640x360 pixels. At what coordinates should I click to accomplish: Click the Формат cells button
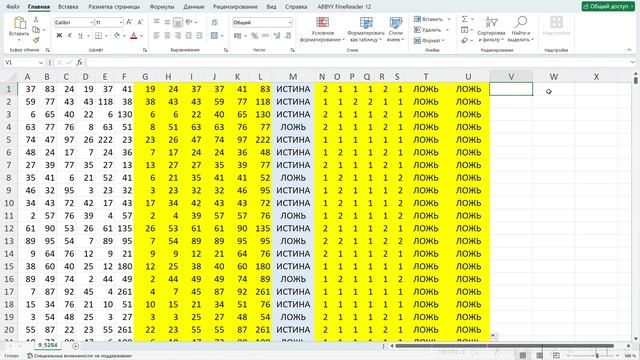(429, 40)
